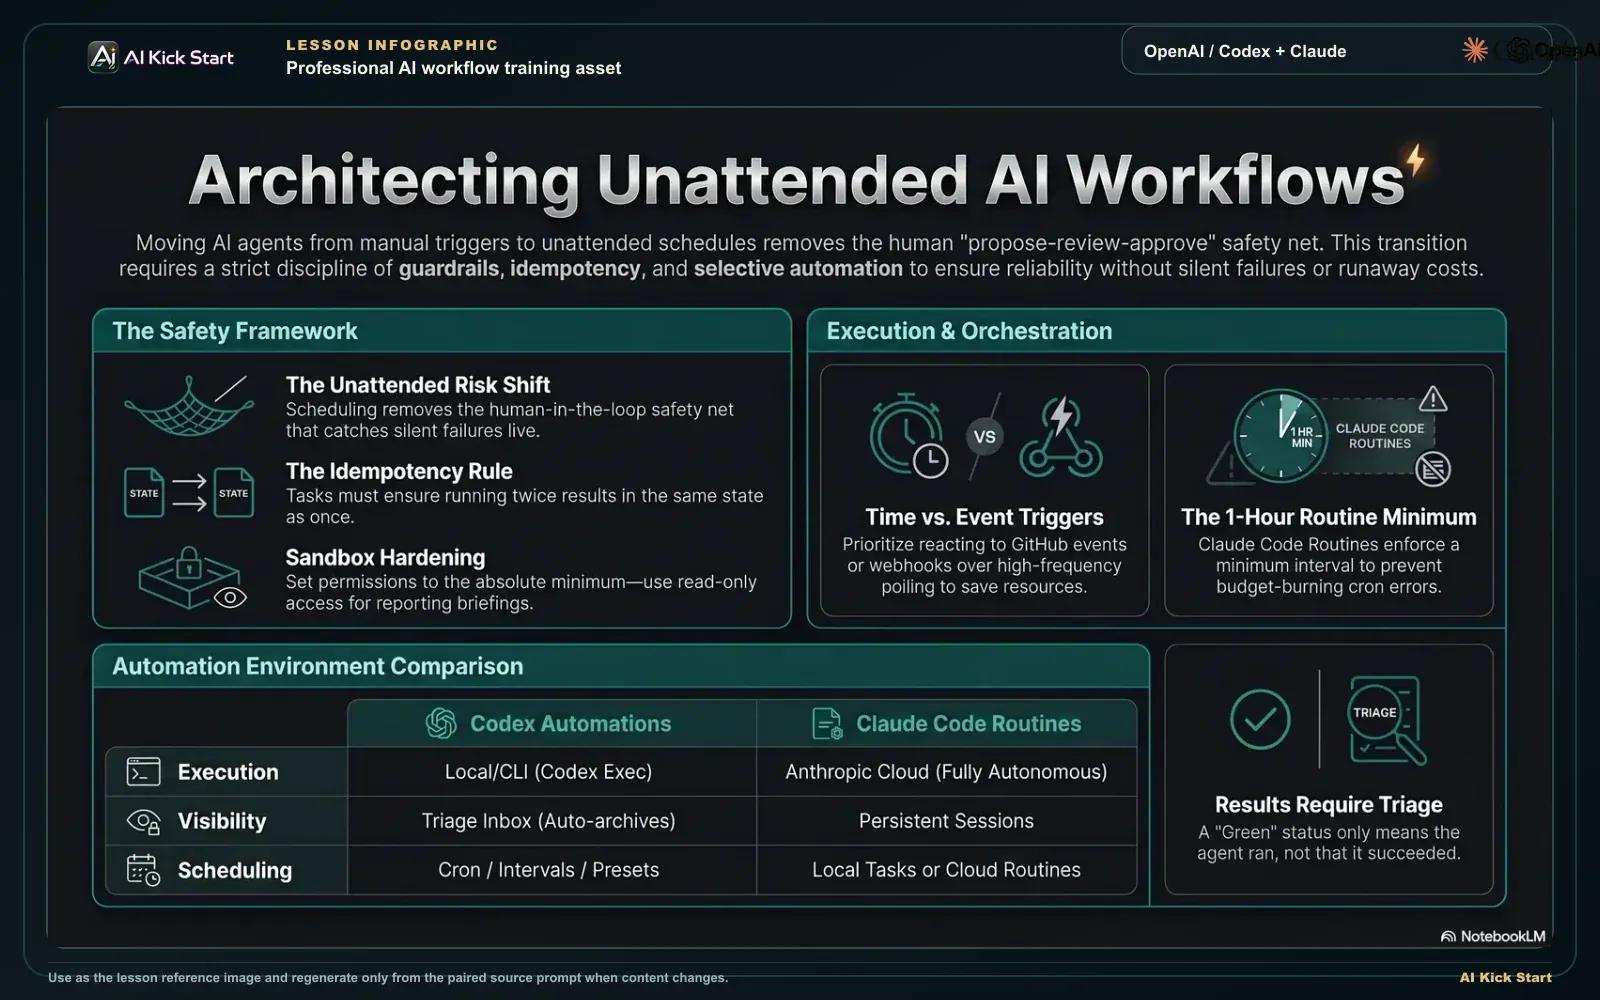Click the Sandbox Hardening heading
1600x1000 pixels.
click(x=385, y=557)
